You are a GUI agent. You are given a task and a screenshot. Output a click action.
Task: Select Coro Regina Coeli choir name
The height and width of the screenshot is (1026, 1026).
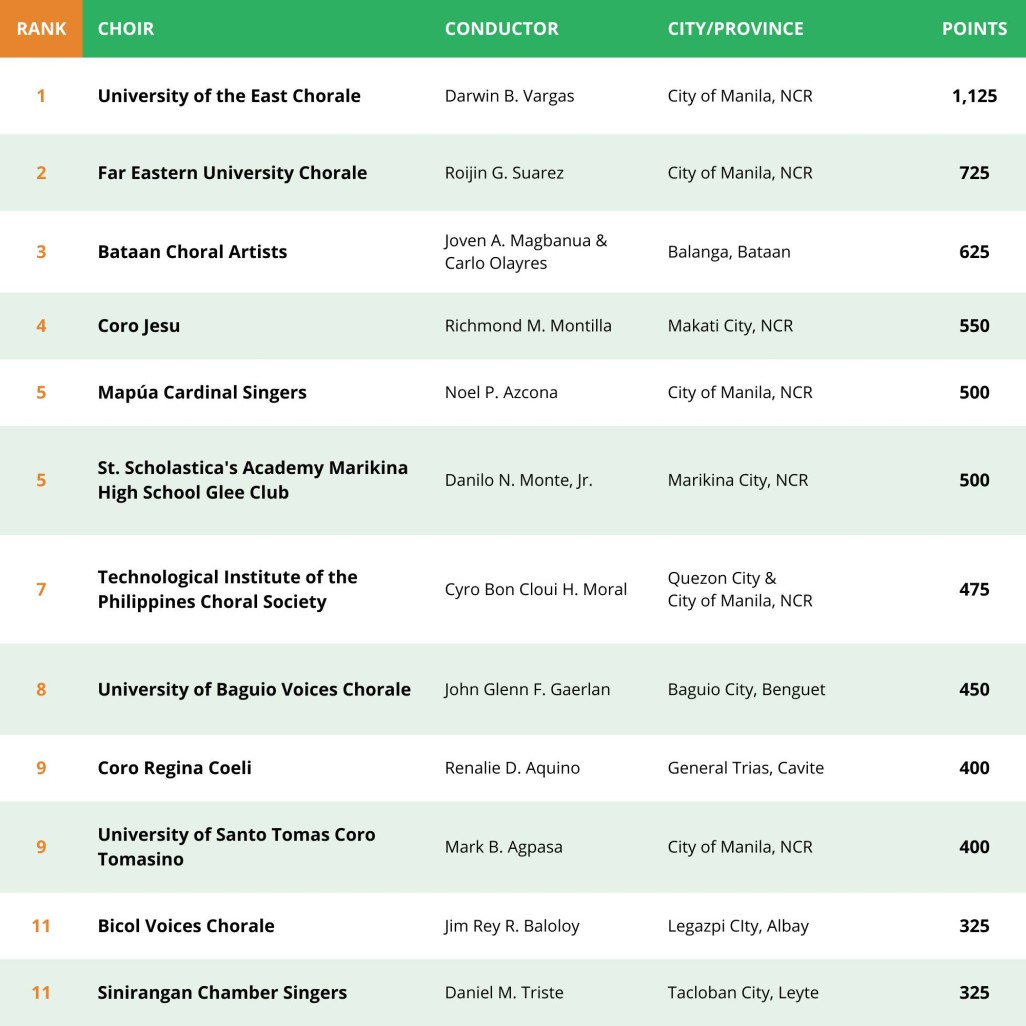tap(174, 768)
